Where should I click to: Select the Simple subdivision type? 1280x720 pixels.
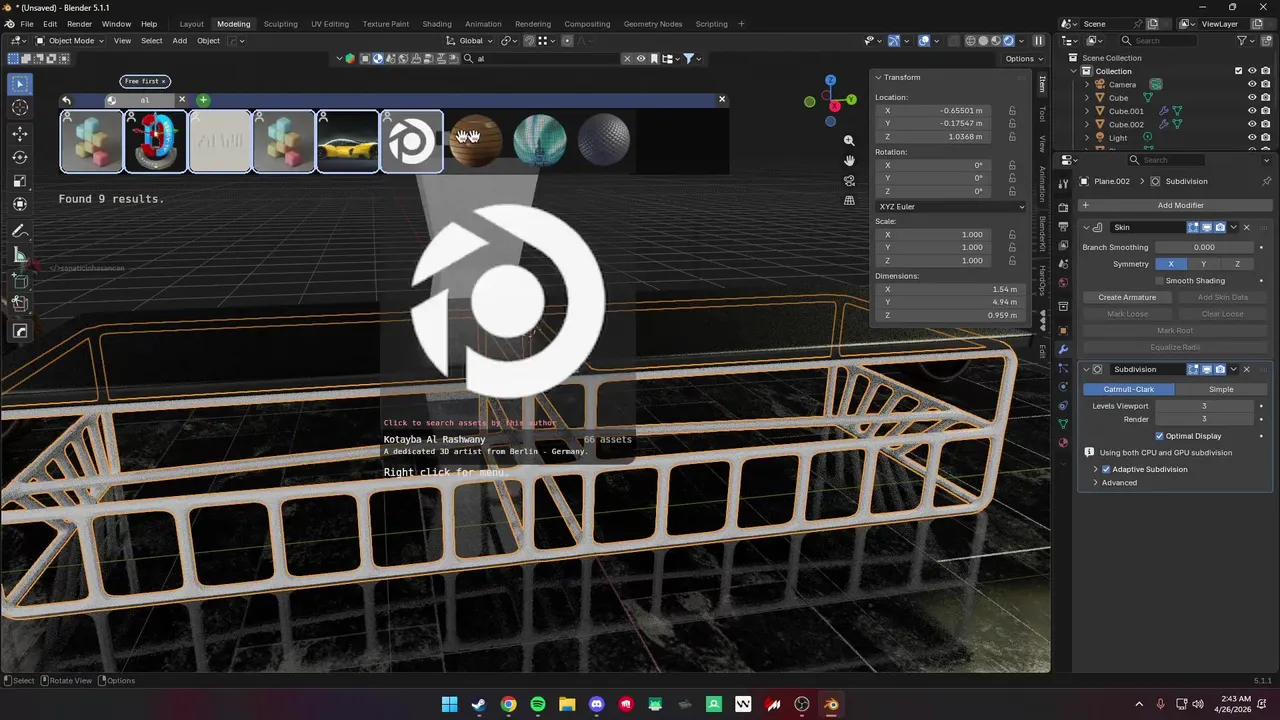tap(1221, 389)
